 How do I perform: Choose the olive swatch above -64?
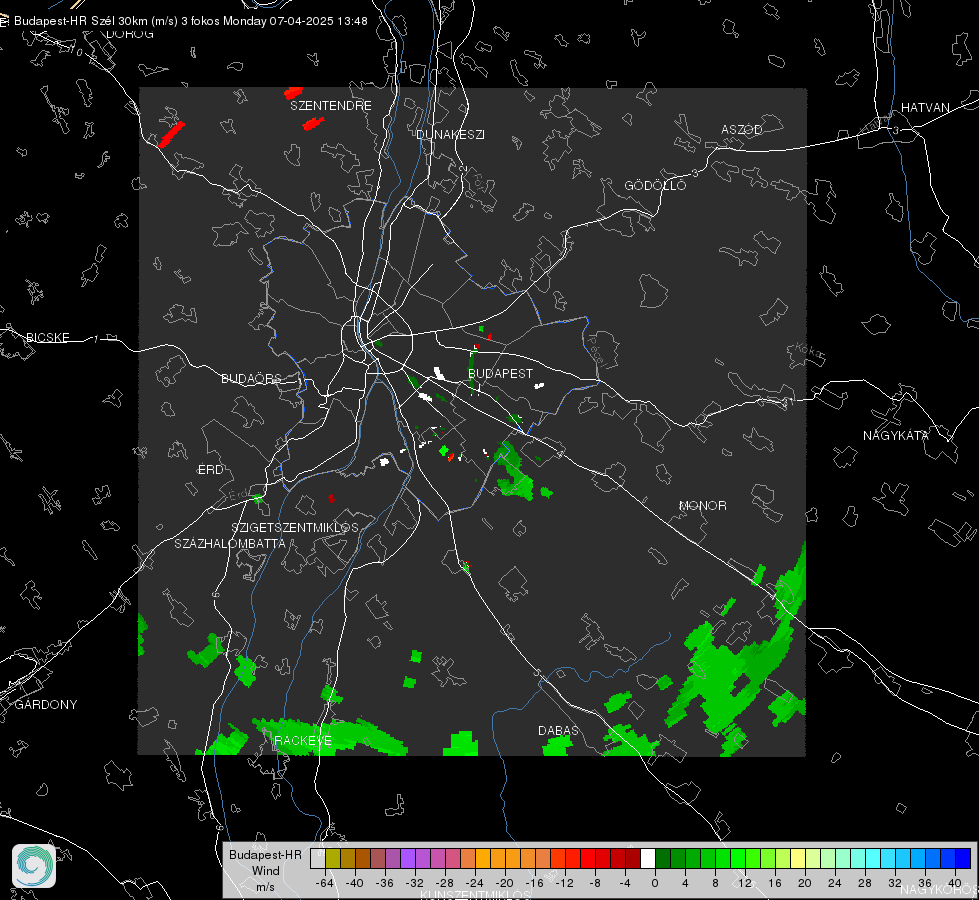(x=333, y=859)
